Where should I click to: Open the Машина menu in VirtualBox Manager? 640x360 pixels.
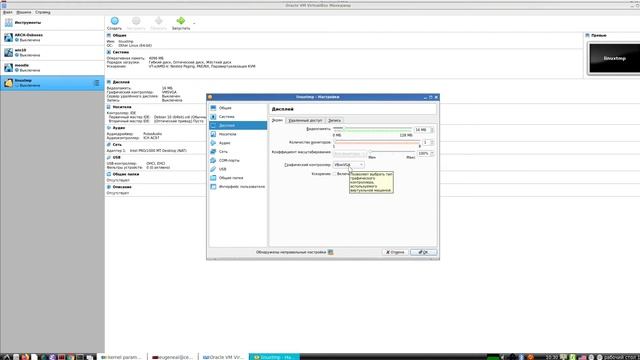pos(24,12)
